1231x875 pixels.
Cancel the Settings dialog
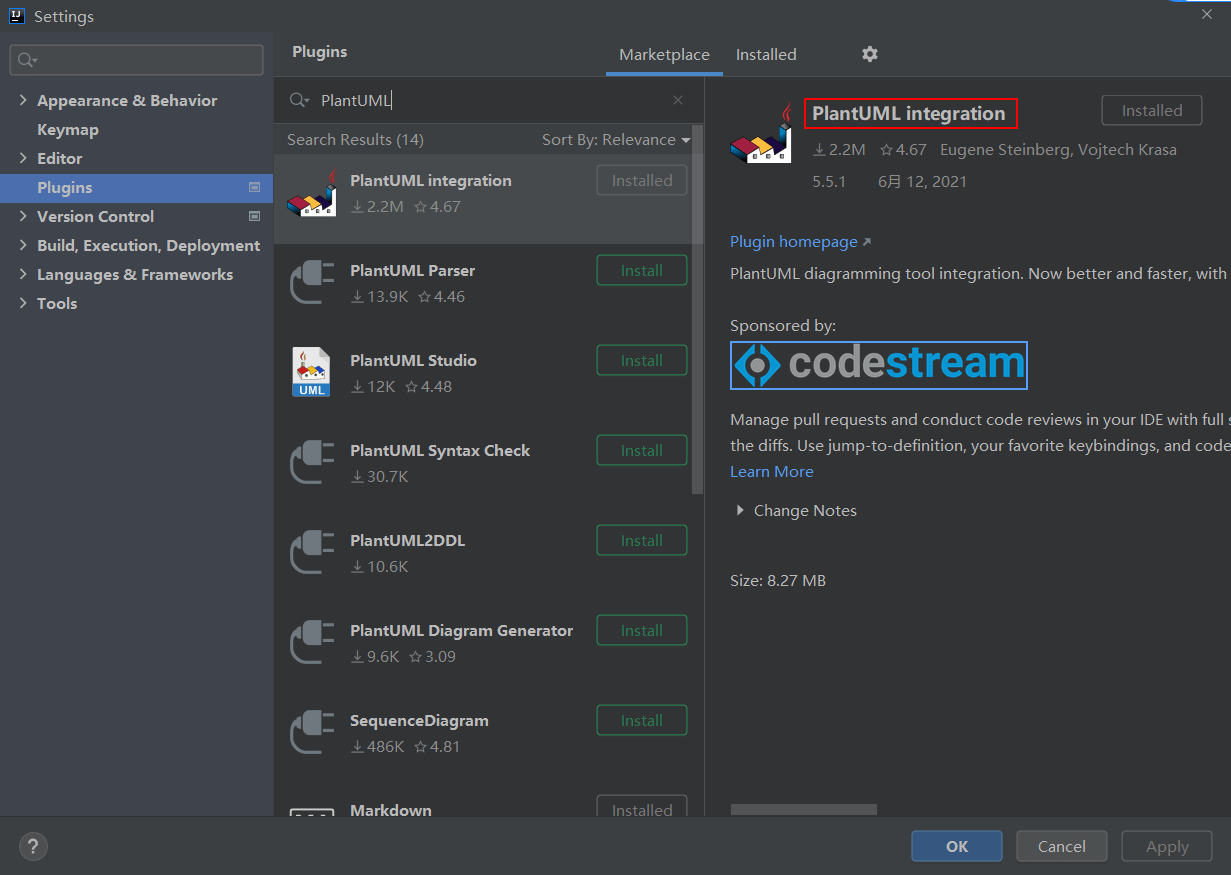tap(1062, 846)
